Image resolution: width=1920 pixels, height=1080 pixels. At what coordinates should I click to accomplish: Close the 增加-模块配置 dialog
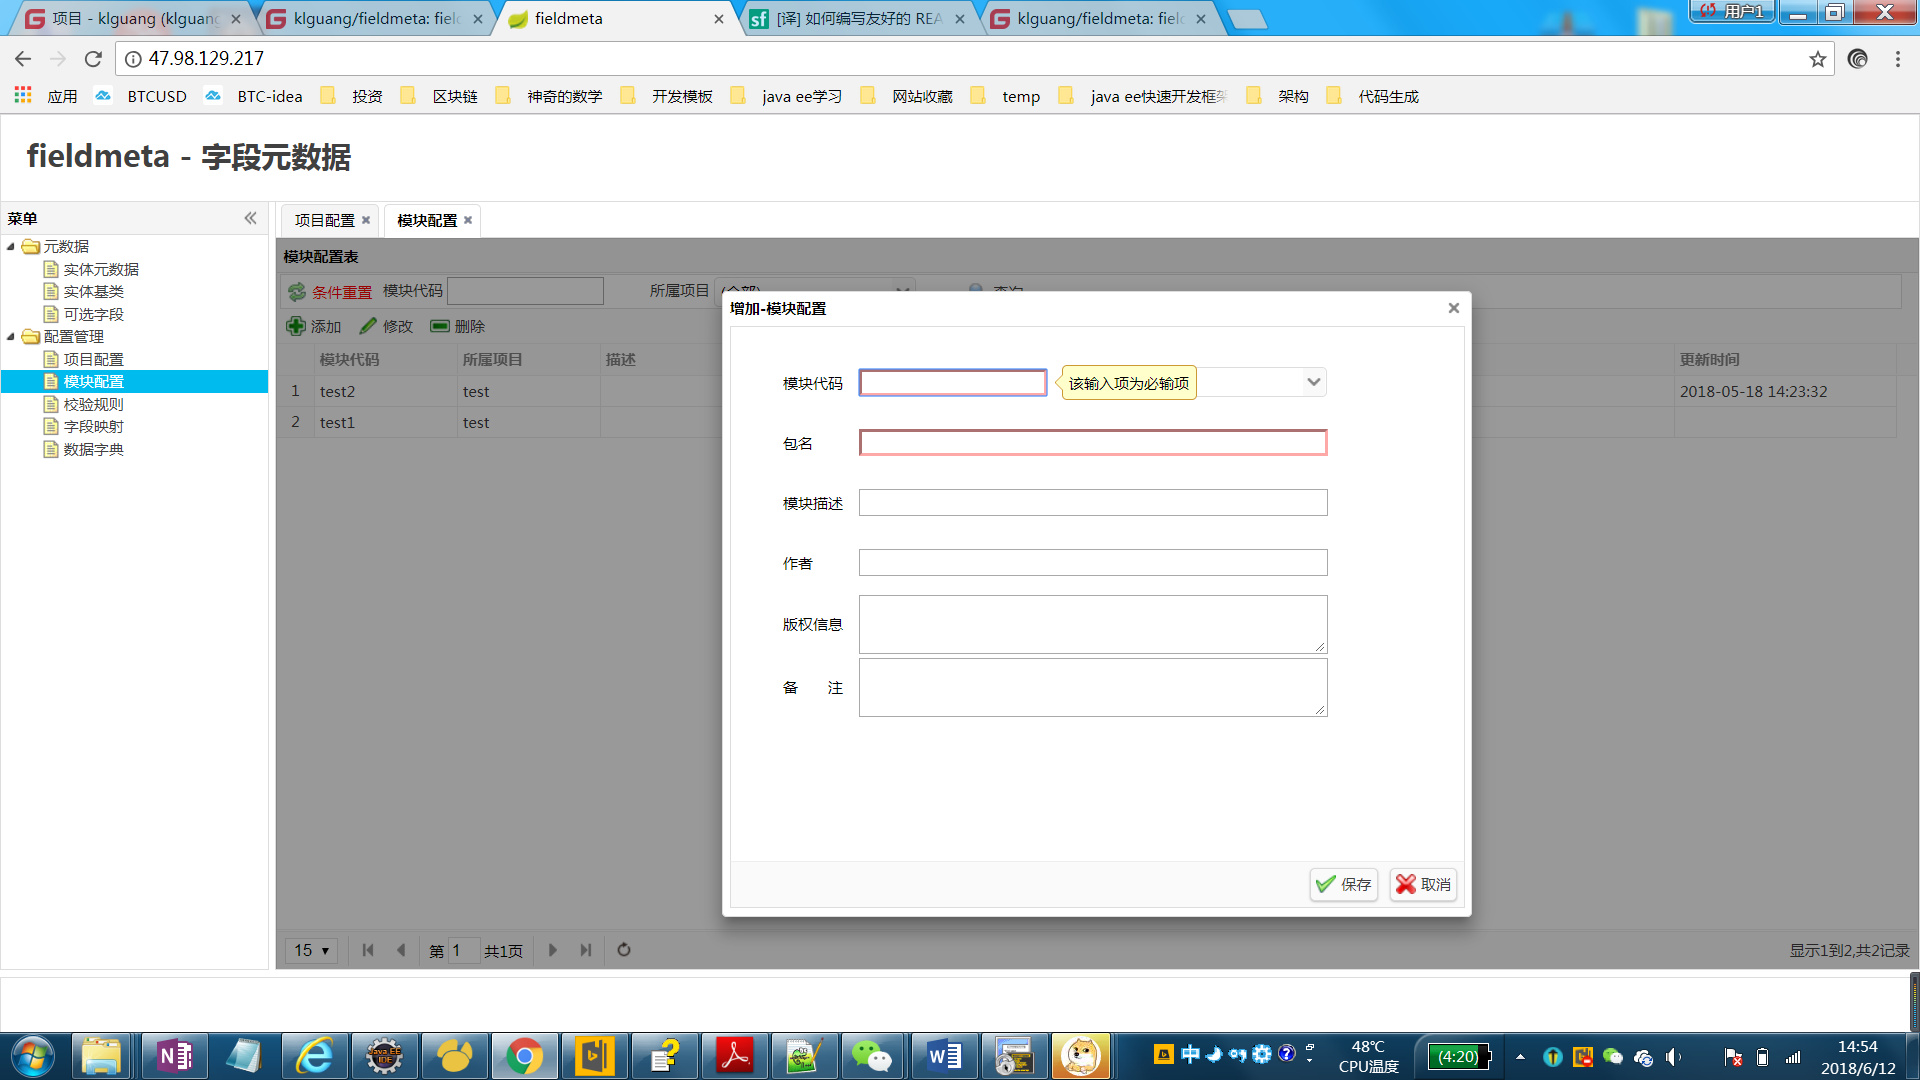[x=1454, y=308]
